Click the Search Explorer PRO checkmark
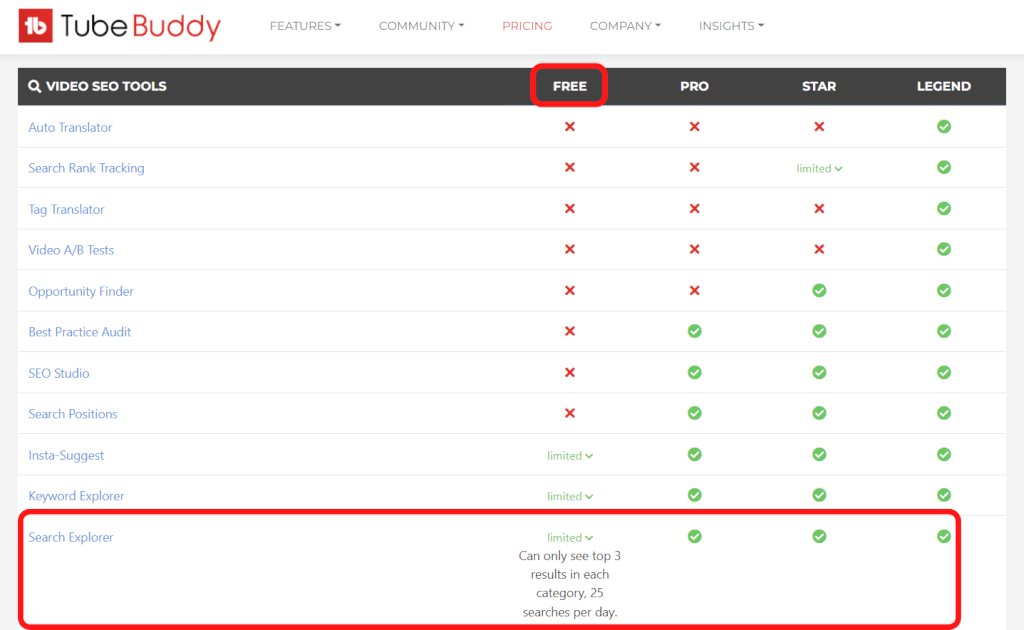 694,536
